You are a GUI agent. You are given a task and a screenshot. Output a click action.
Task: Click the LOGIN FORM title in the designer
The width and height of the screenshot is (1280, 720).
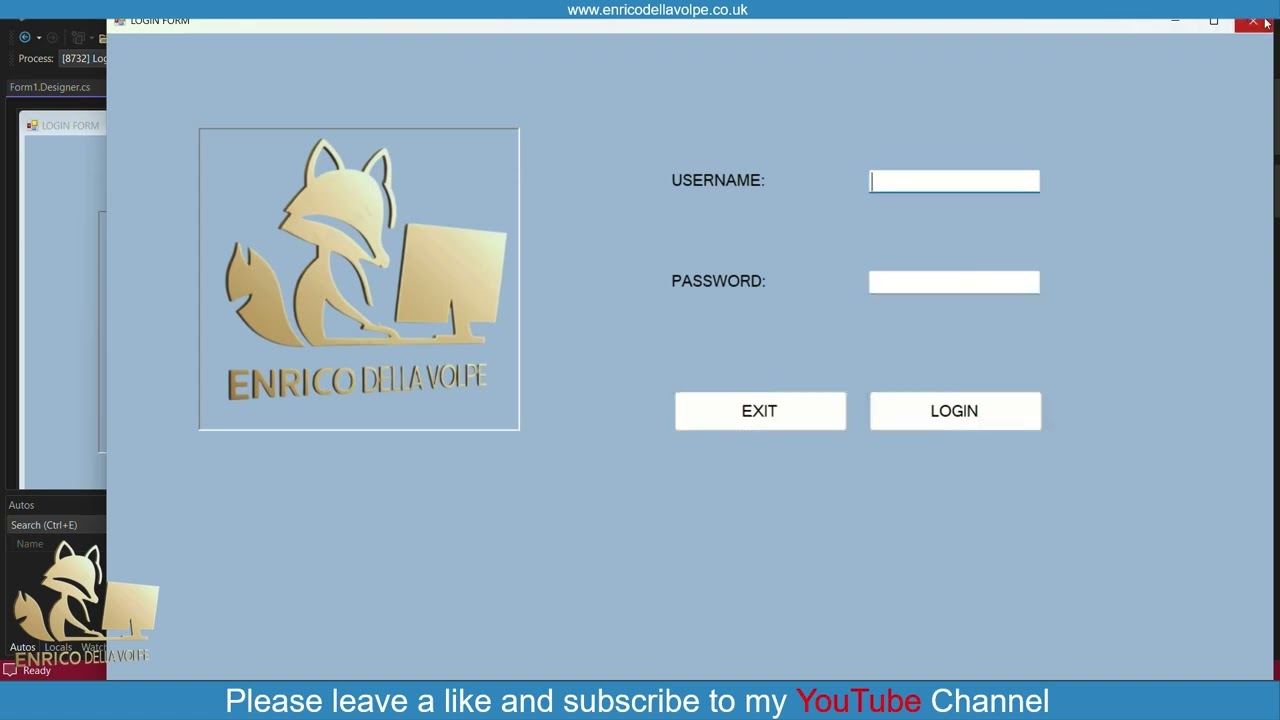pos(70,126)
